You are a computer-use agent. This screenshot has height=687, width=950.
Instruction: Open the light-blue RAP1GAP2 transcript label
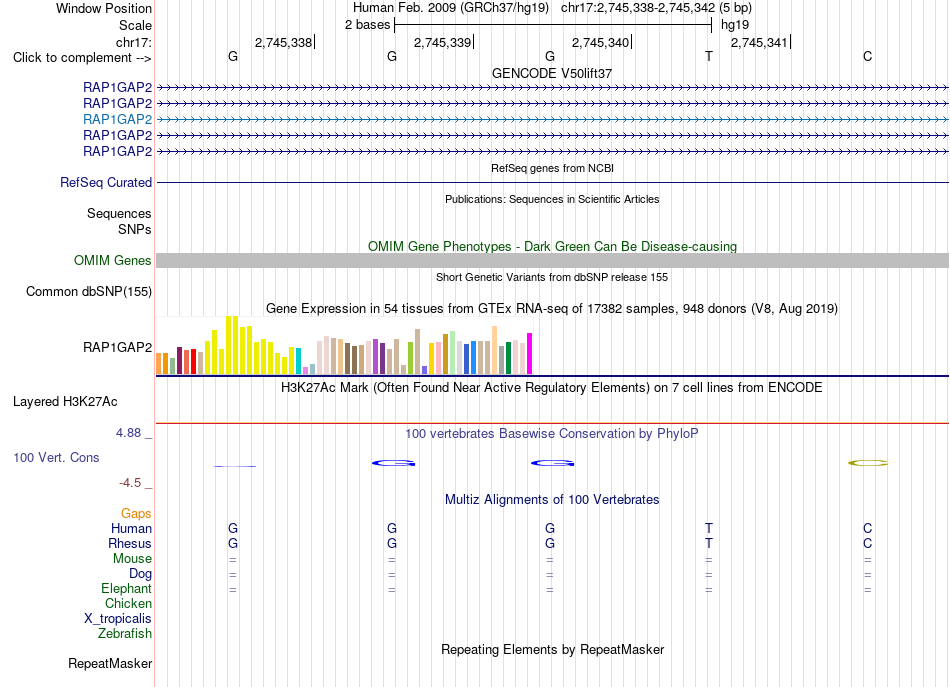click(118, 119)
